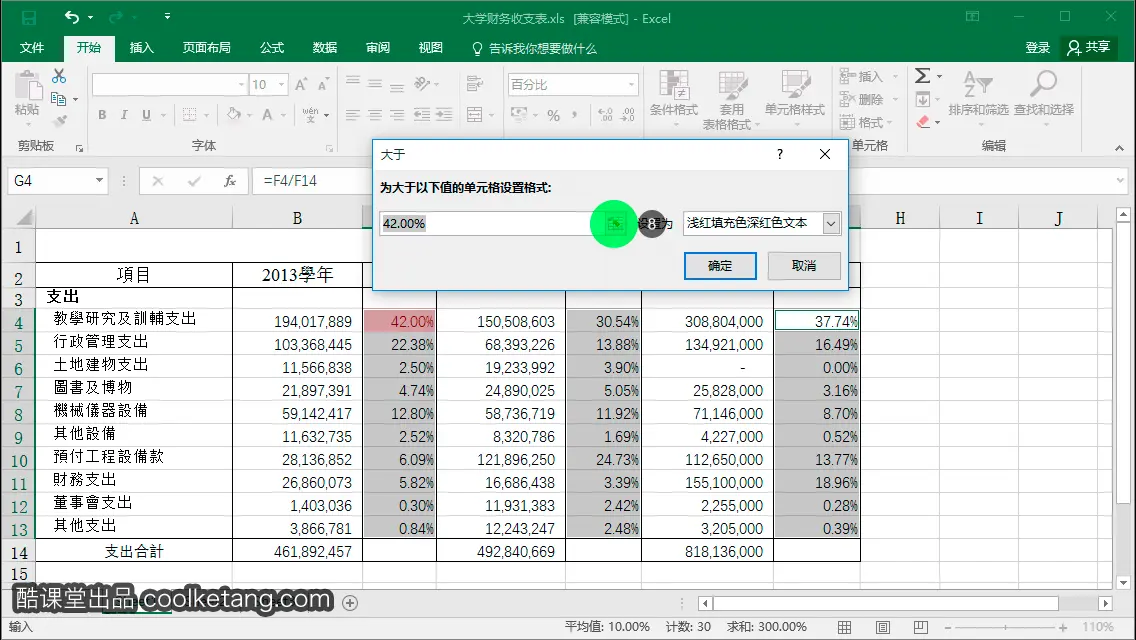Increase font size with larger A icon
1136x640 pixels.
pos(301,85)
